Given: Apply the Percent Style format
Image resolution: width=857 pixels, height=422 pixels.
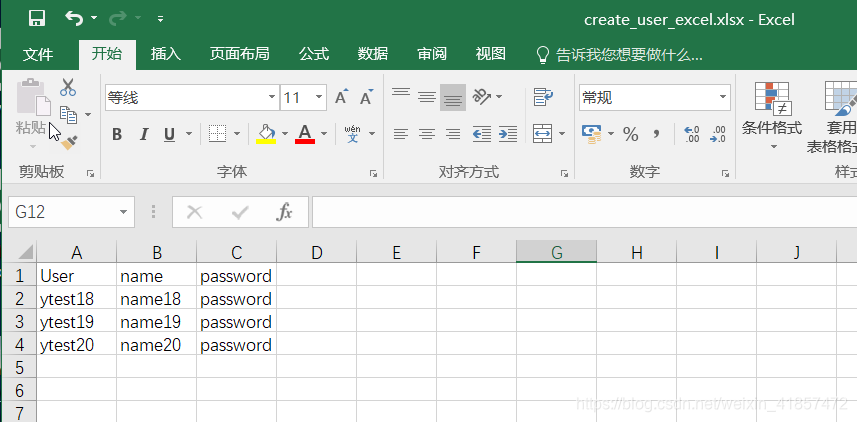Looking at the screenshot, I should pos(631,134).
